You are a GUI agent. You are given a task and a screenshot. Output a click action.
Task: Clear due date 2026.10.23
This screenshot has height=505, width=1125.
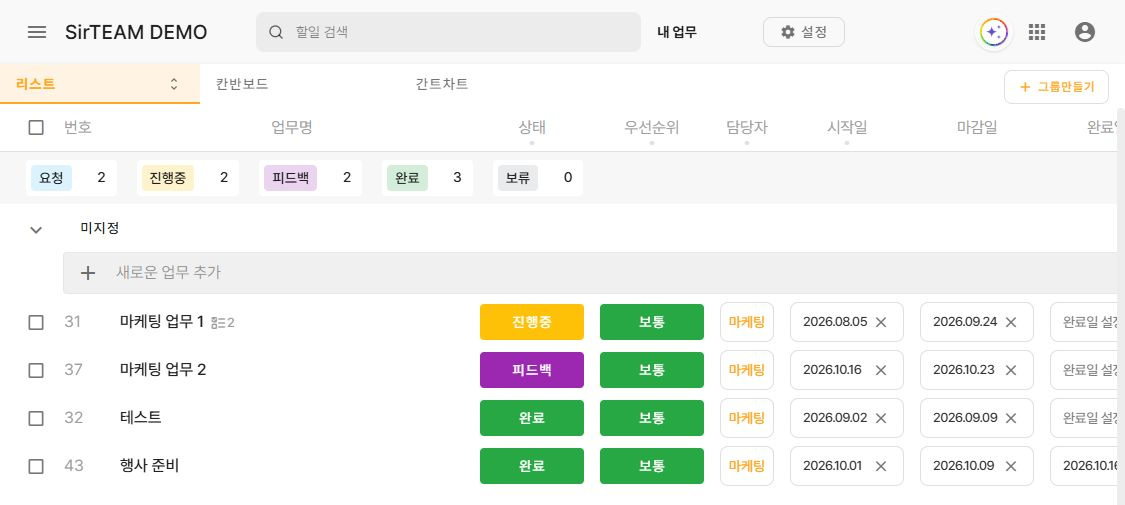point(1011,370)
